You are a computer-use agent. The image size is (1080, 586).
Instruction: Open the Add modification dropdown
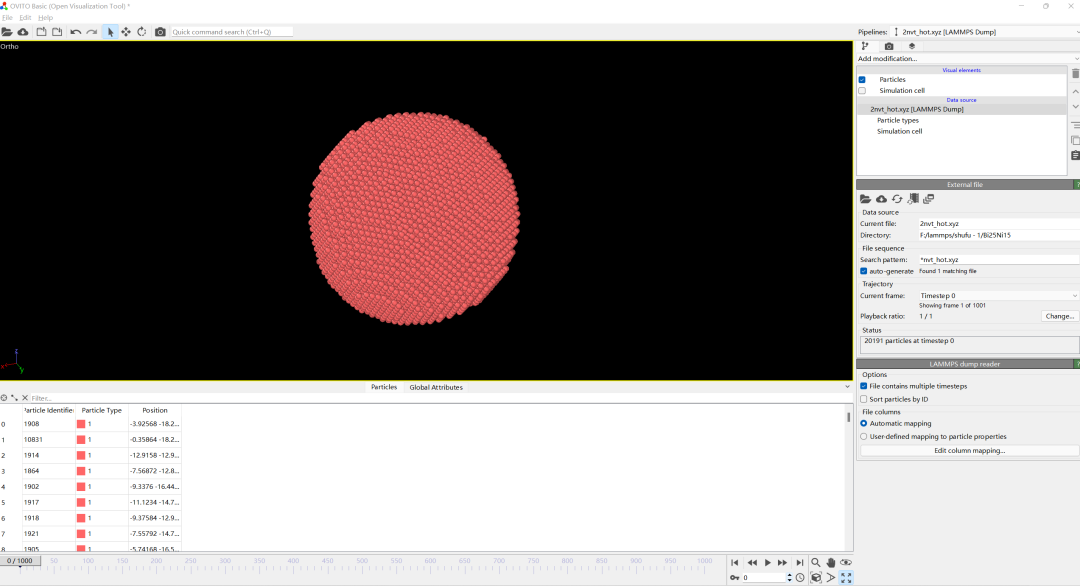968,59
